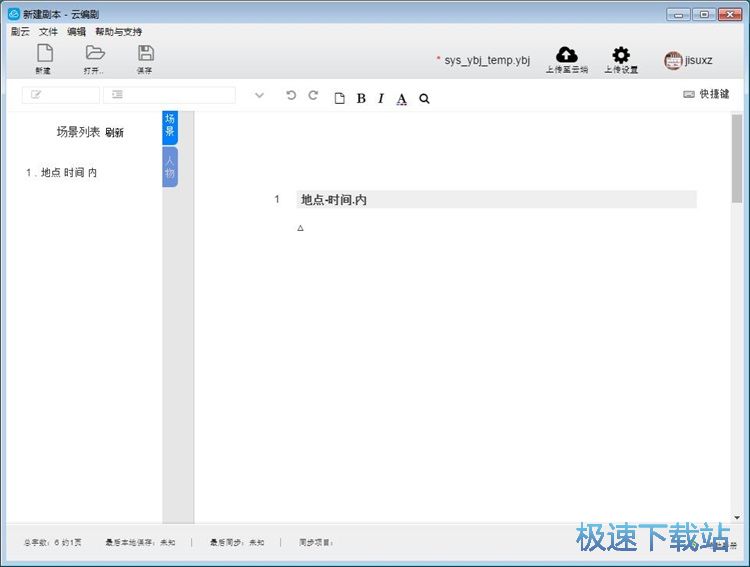Open the search magnifier tool
The image size is (750, 567).
click(424, 98)
